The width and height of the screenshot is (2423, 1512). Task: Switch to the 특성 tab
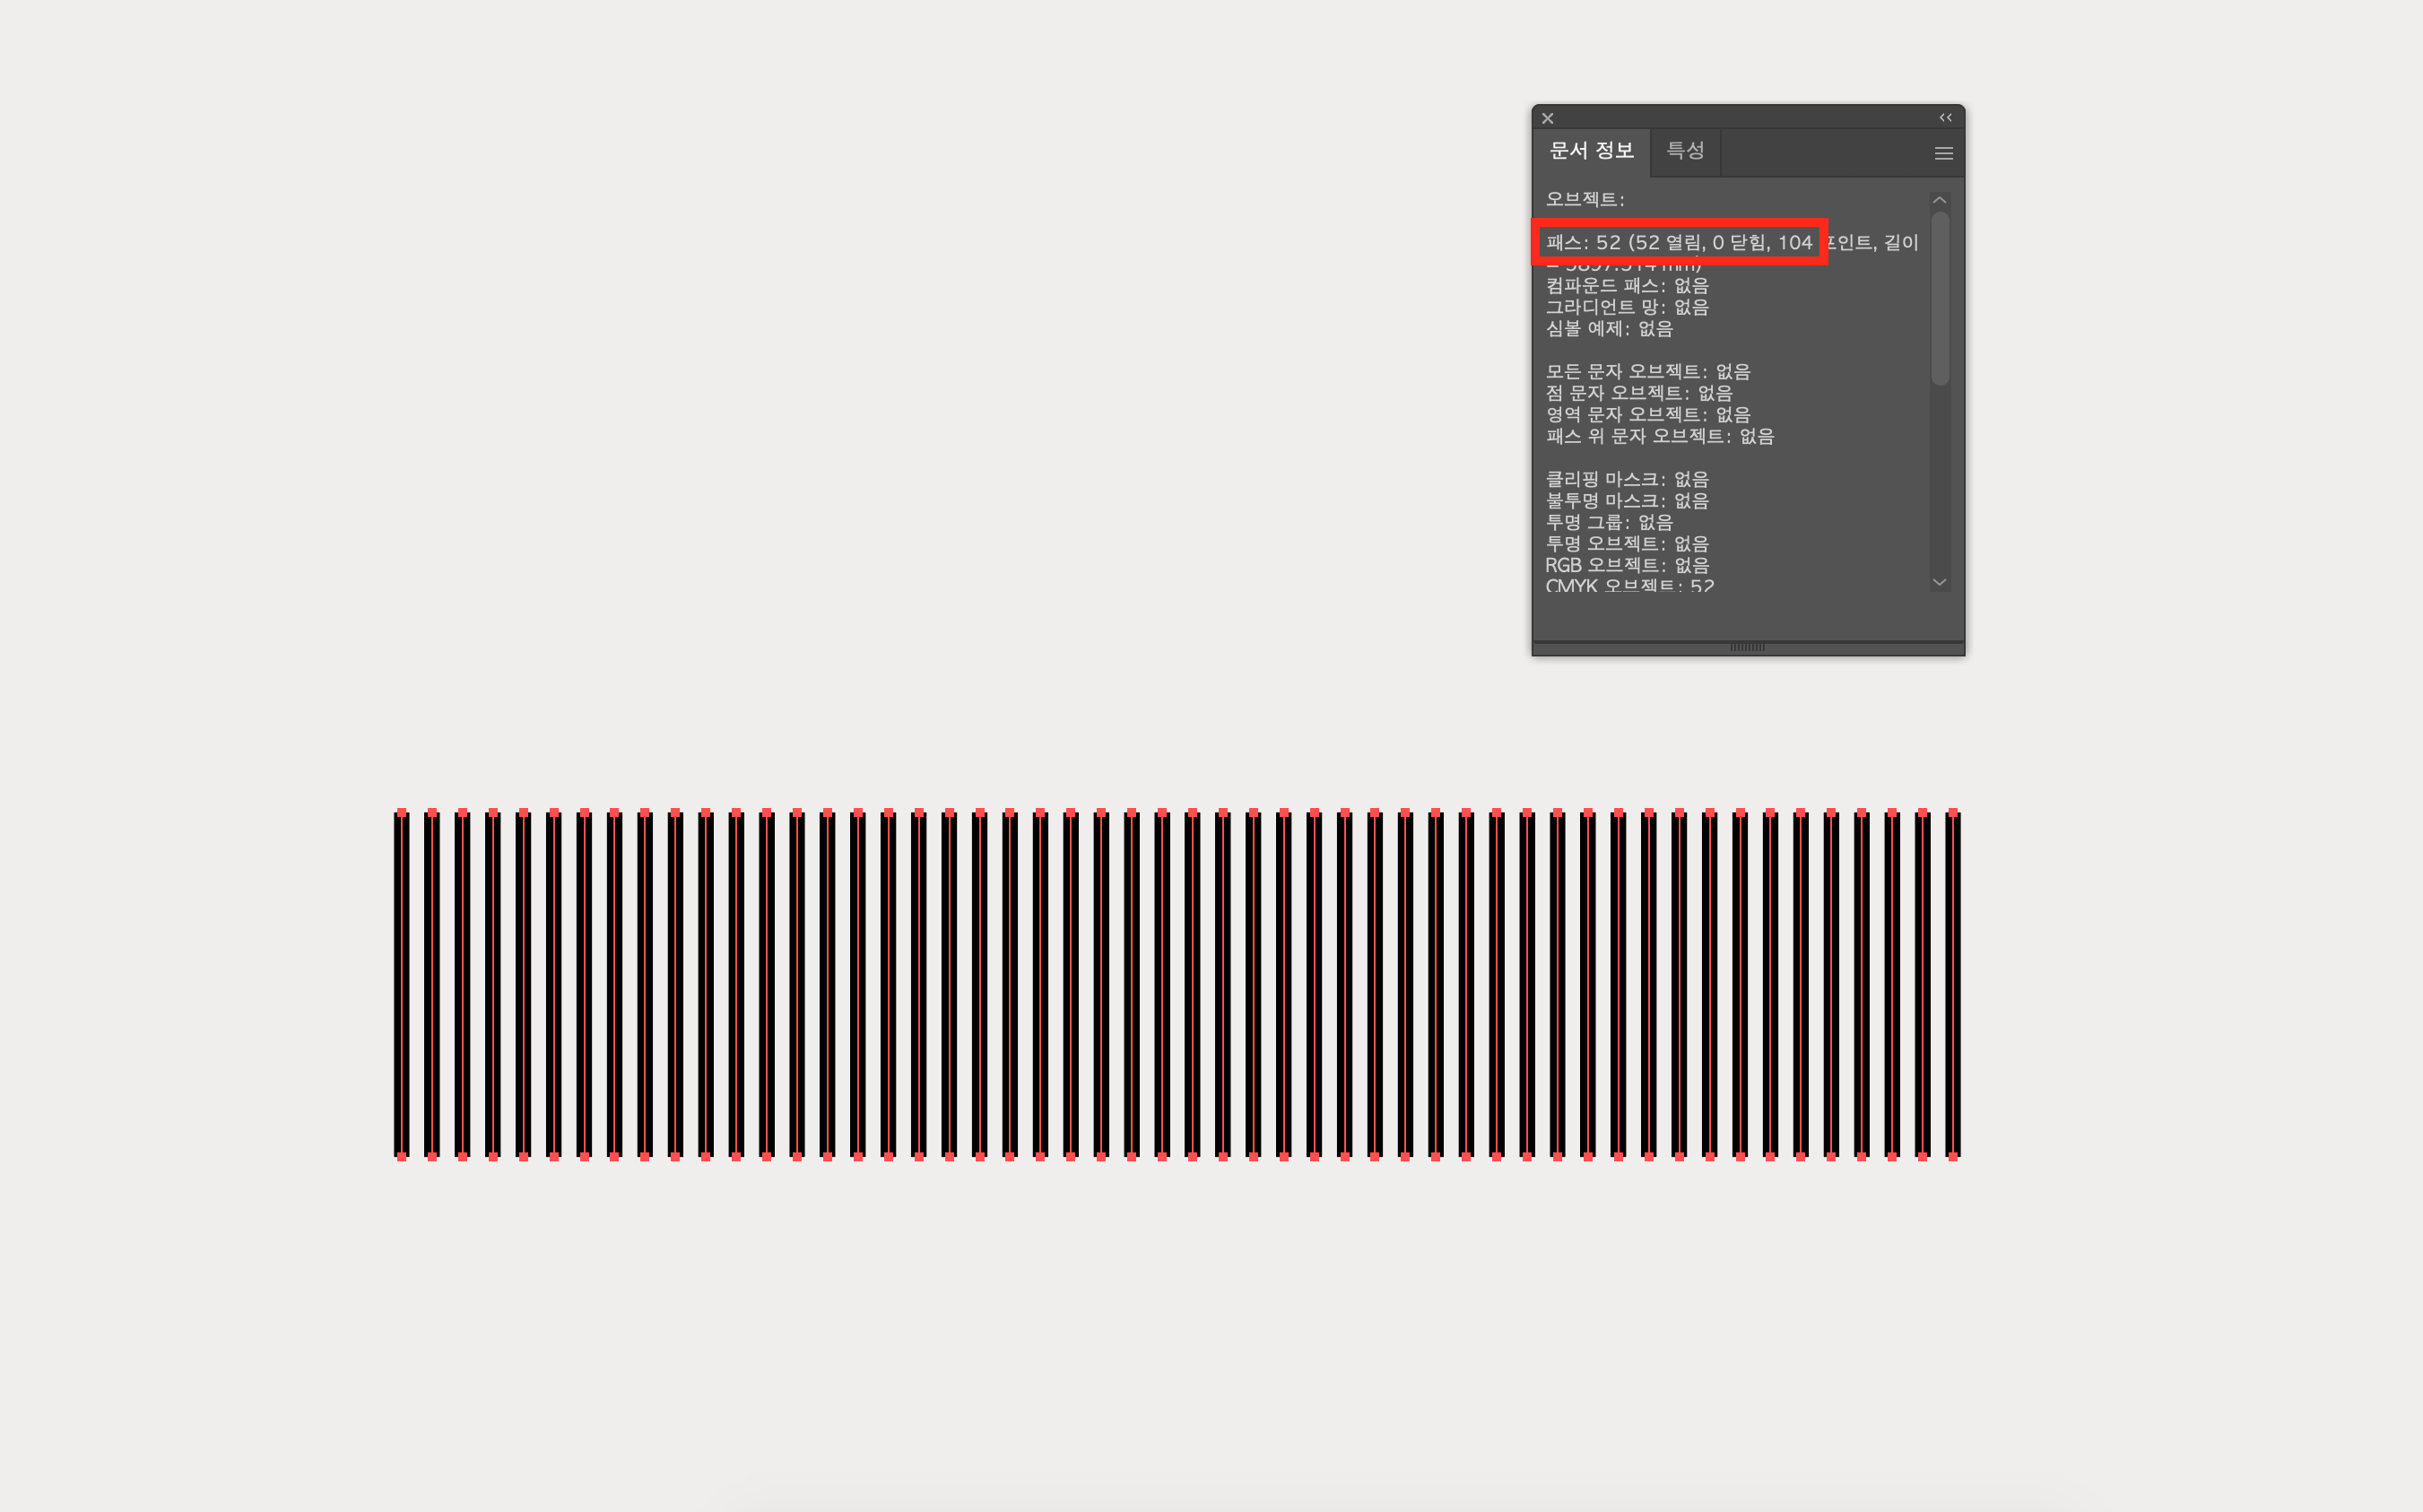(x=1685, y=151)
